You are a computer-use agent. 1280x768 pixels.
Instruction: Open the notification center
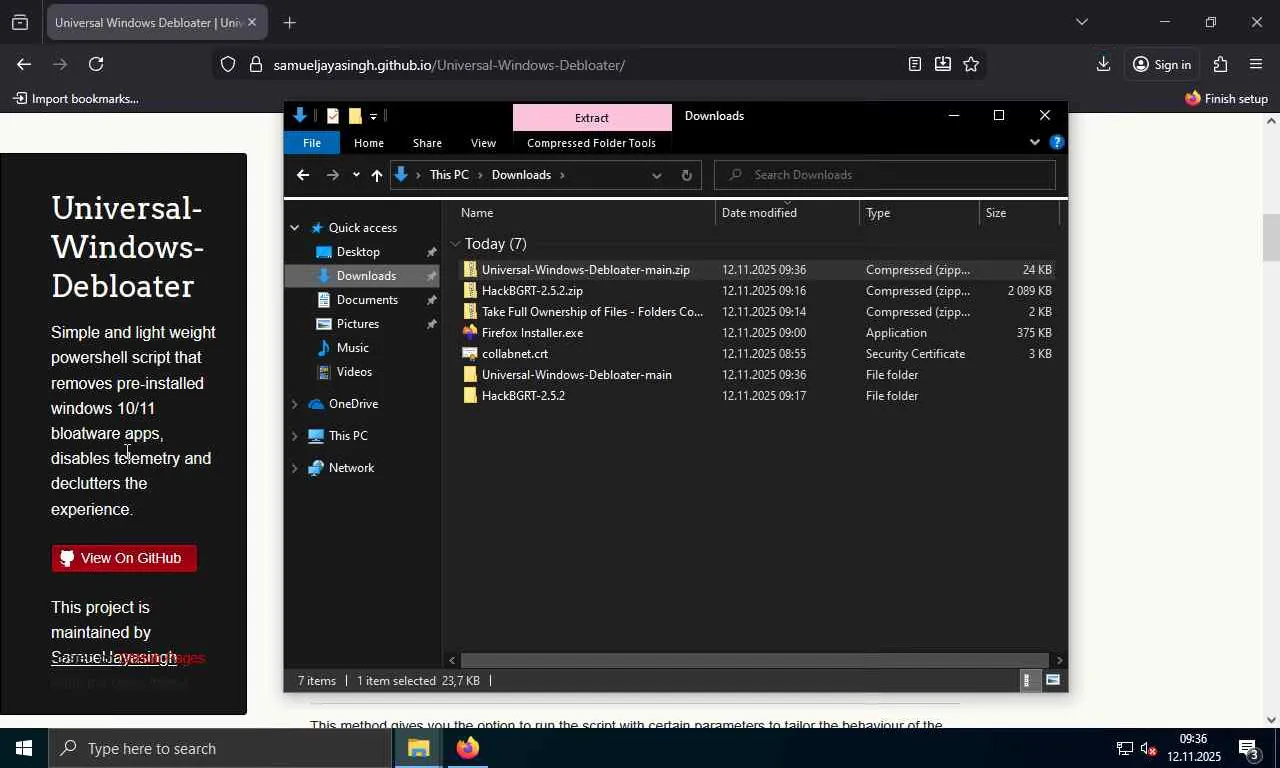point(1249,748)
